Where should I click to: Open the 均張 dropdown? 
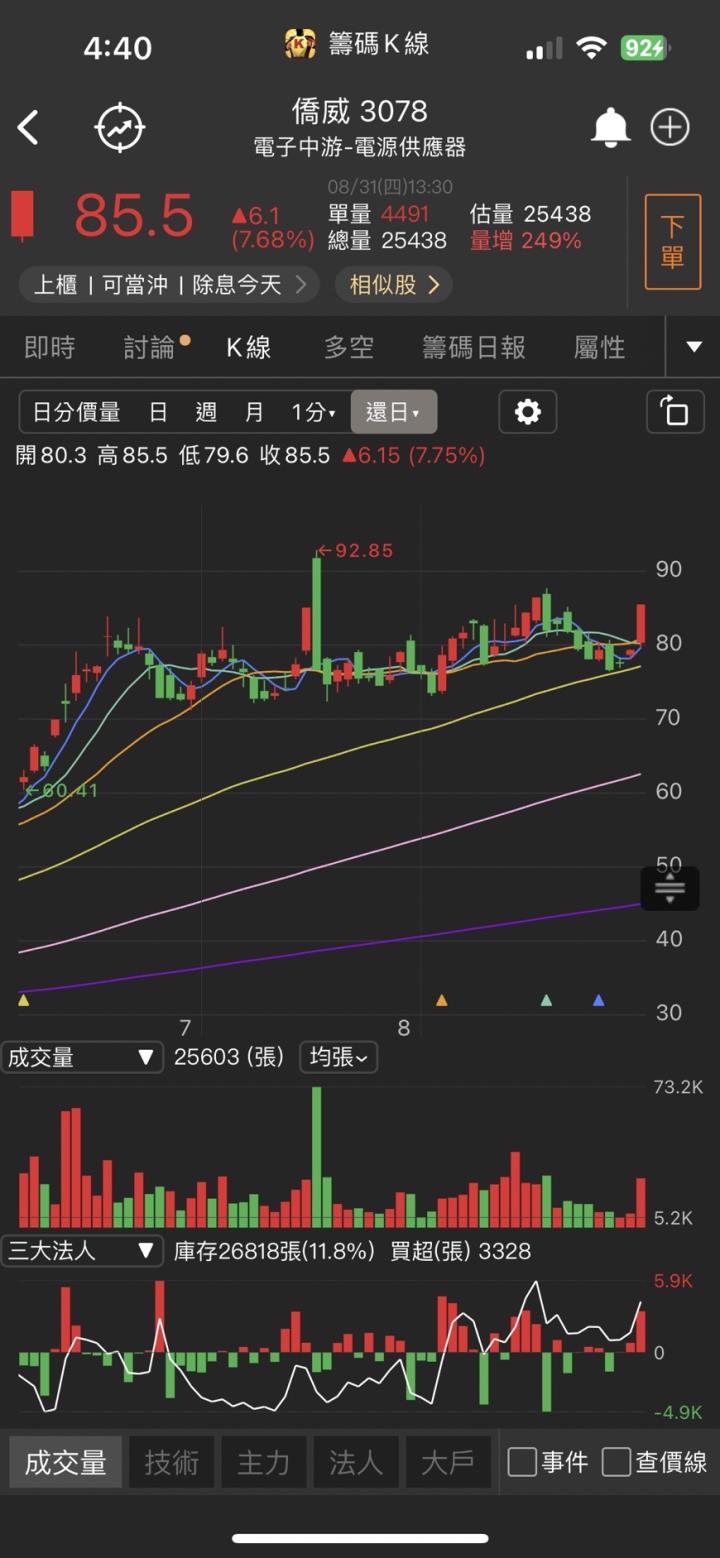point(338,1057)
